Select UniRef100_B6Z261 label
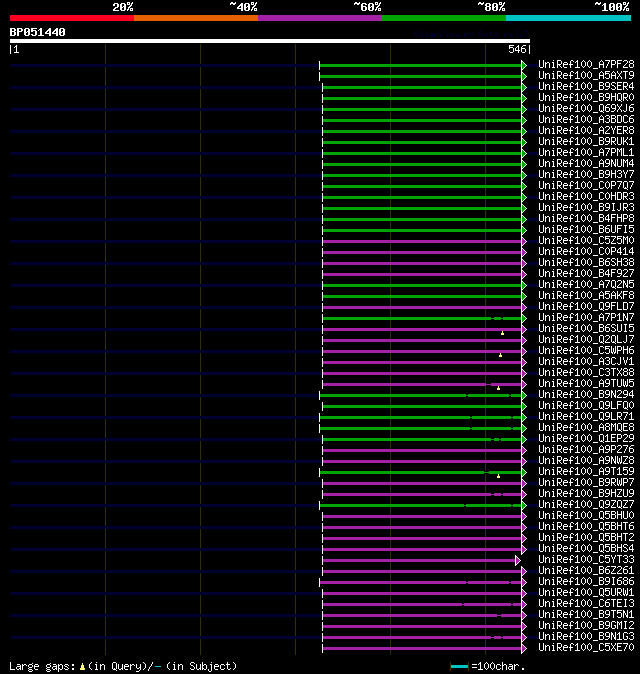The width and height of the screenshot is (640, 674). [586, 570]
